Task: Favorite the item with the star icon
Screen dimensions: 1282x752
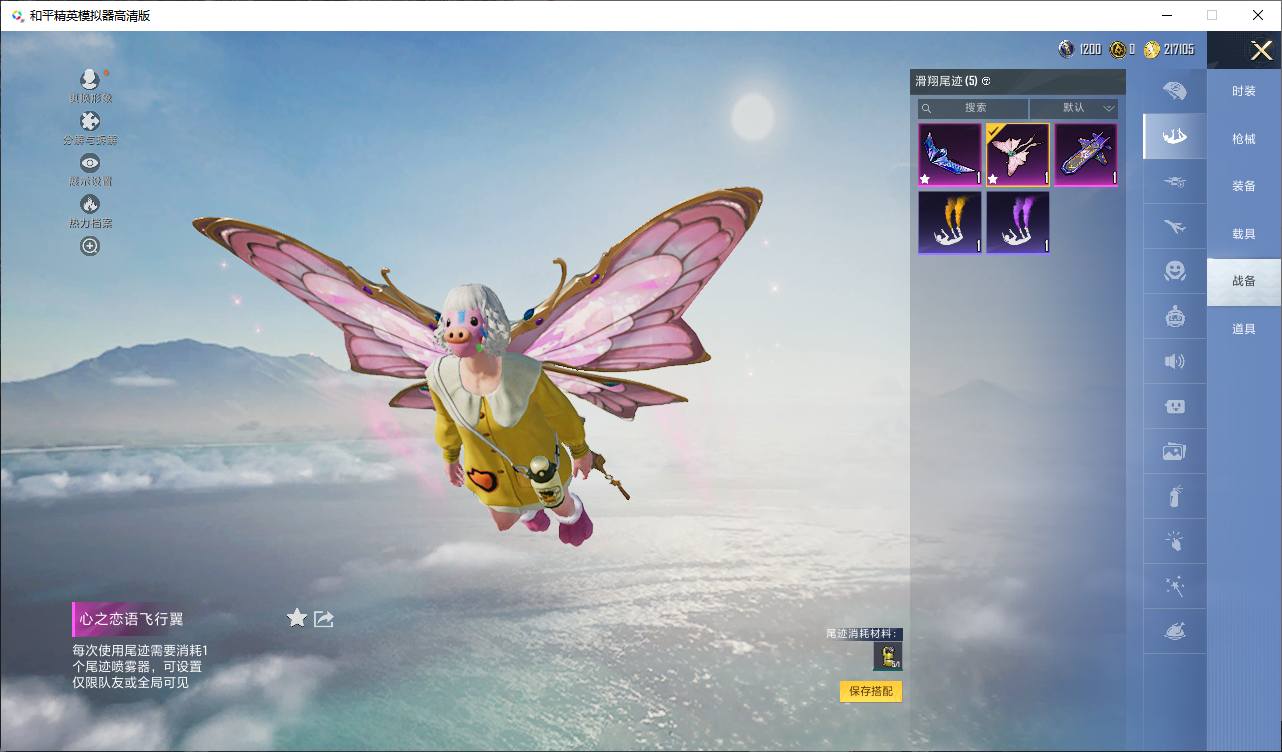Action: click(297, 618)
